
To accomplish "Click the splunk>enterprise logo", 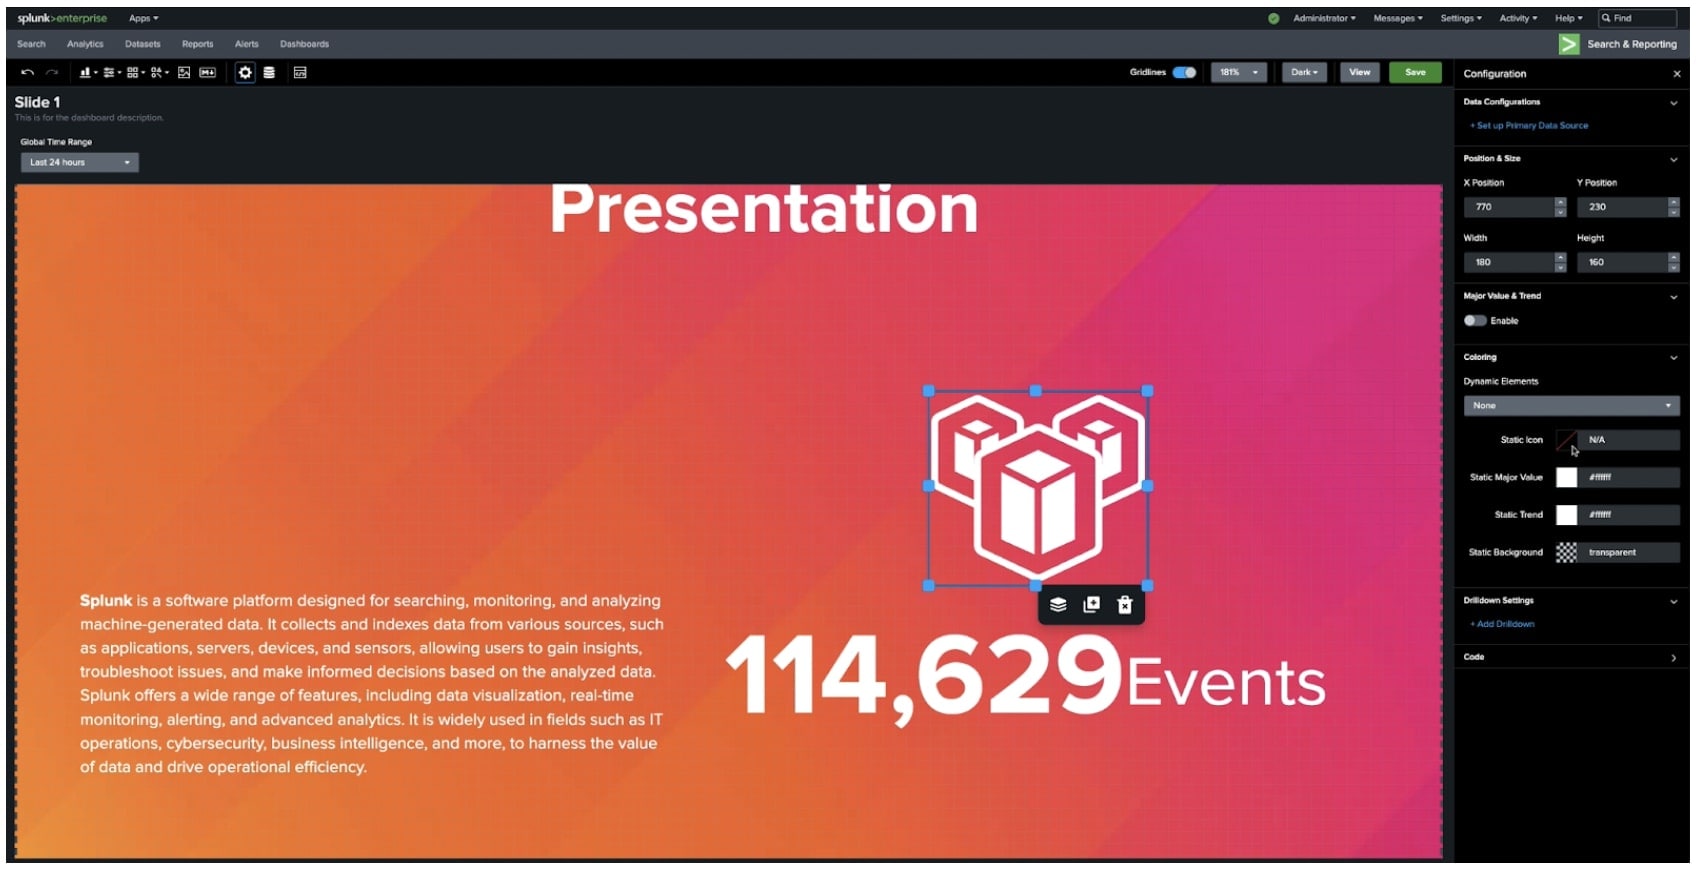I will click(x=62, y=18).
